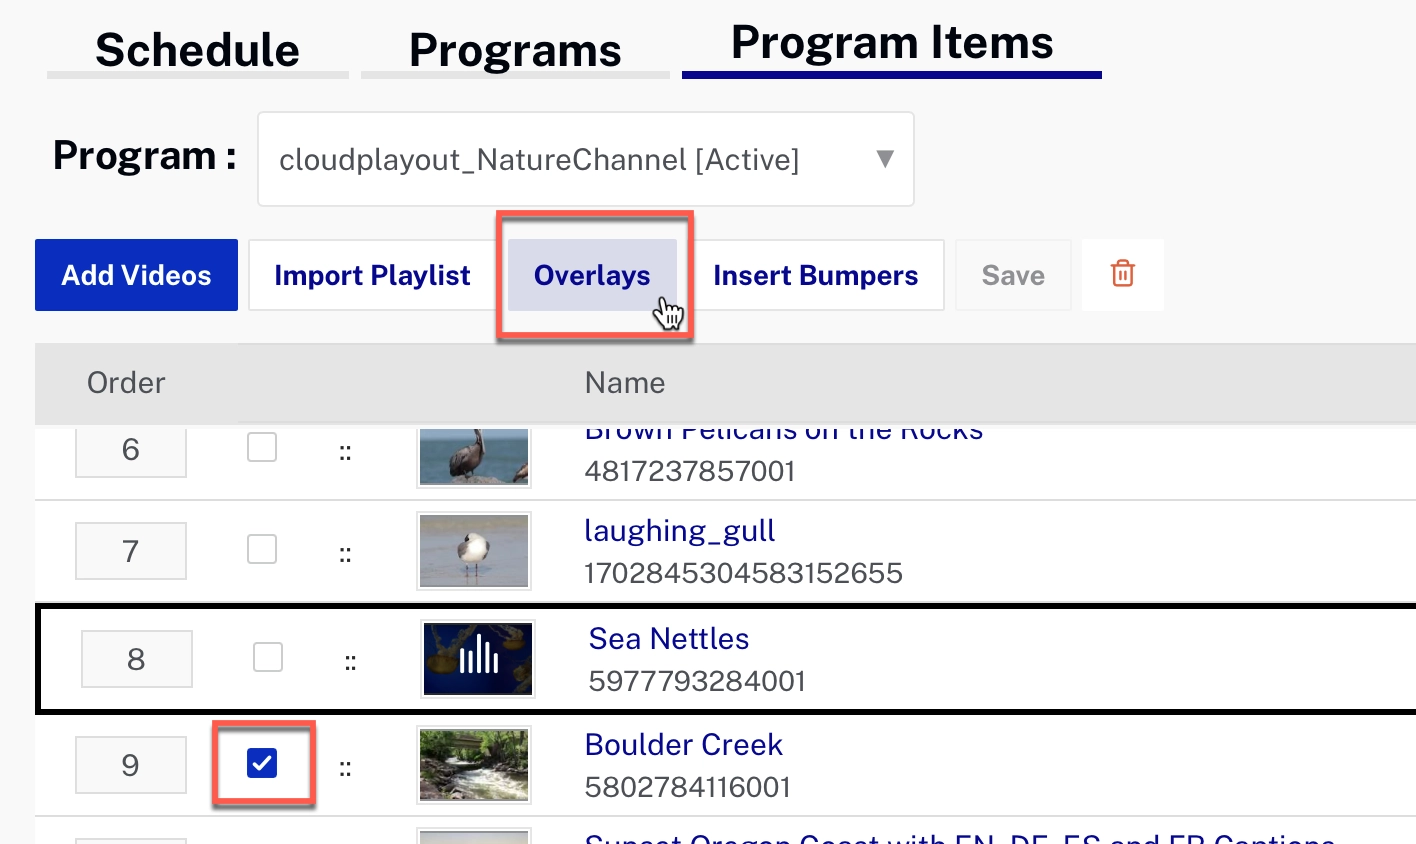Click the Boulder Creek thumbnail image

click(473, 765)
